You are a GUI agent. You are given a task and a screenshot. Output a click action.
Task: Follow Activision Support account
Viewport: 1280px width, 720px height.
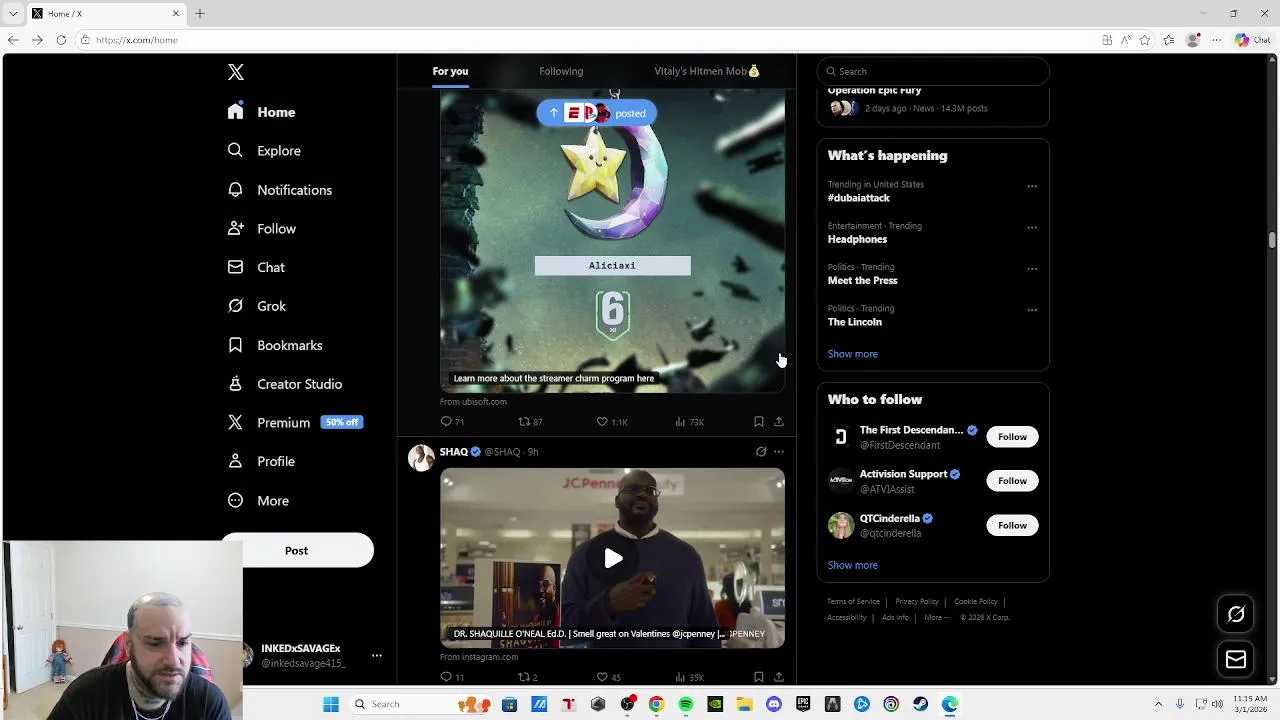tap(1012, 481)
